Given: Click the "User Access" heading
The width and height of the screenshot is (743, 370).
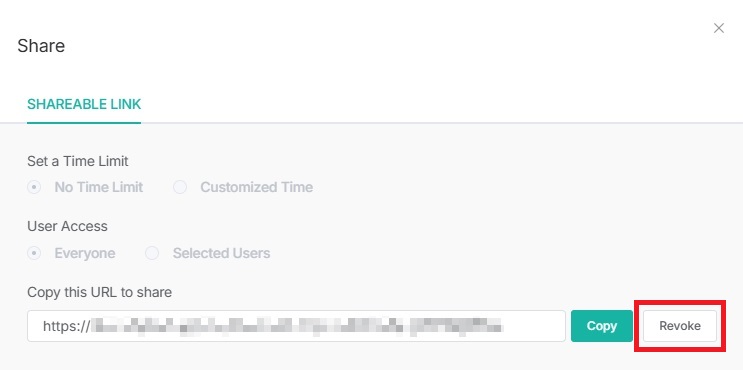Looking at the screenshot, I should 67,226.
